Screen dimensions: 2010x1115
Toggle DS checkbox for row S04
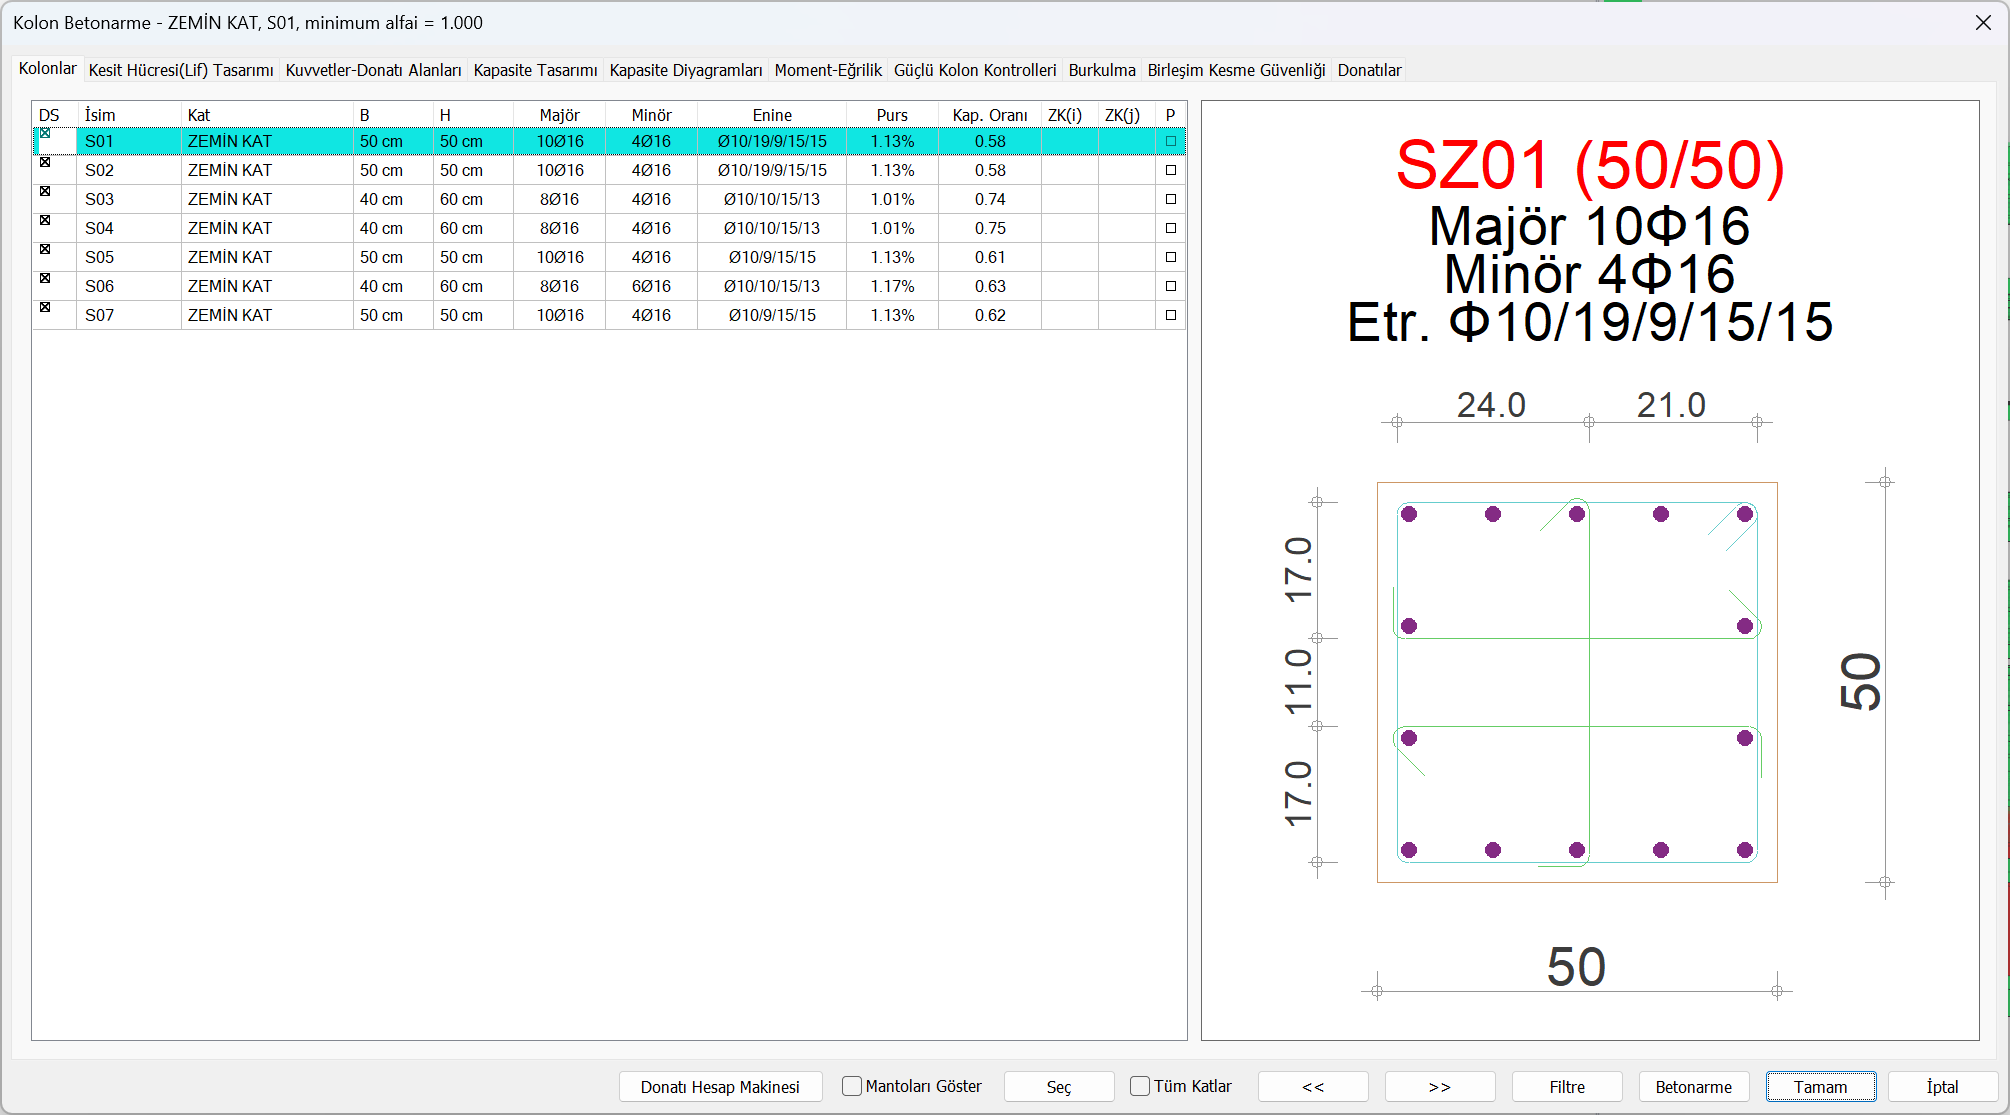(45, 220)
